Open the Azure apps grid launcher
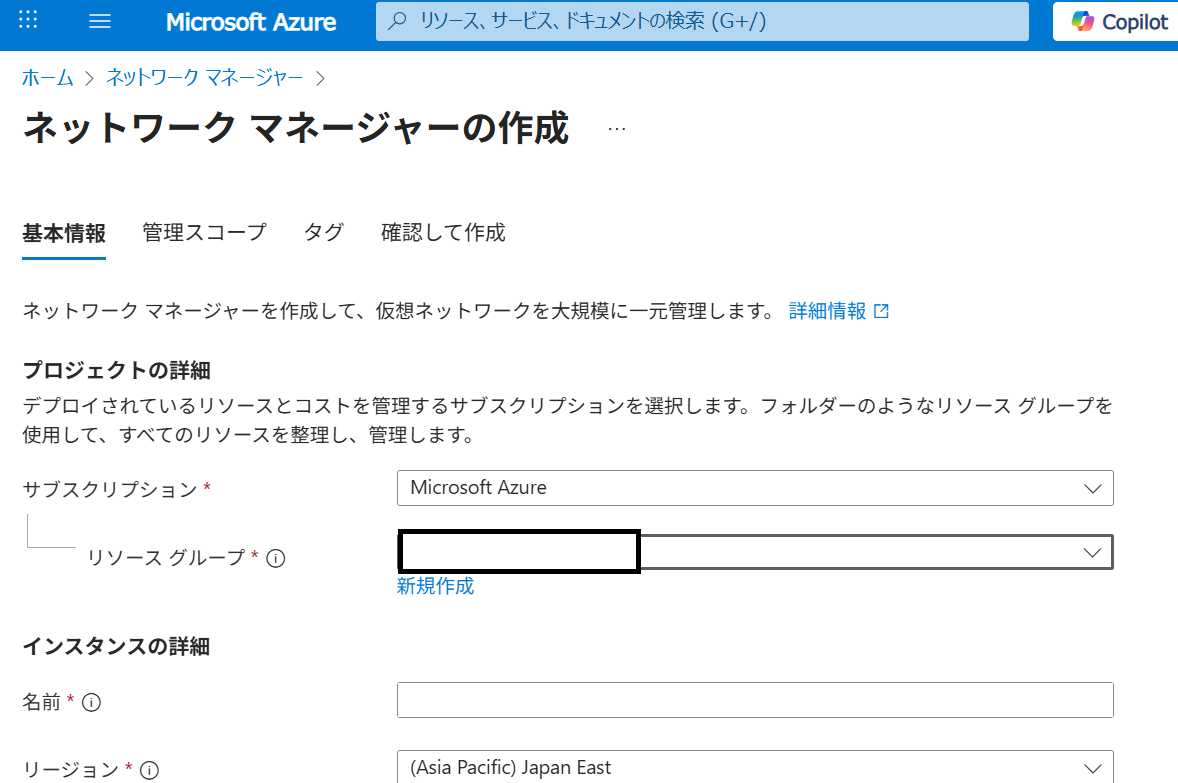 [x=28, y=20]
